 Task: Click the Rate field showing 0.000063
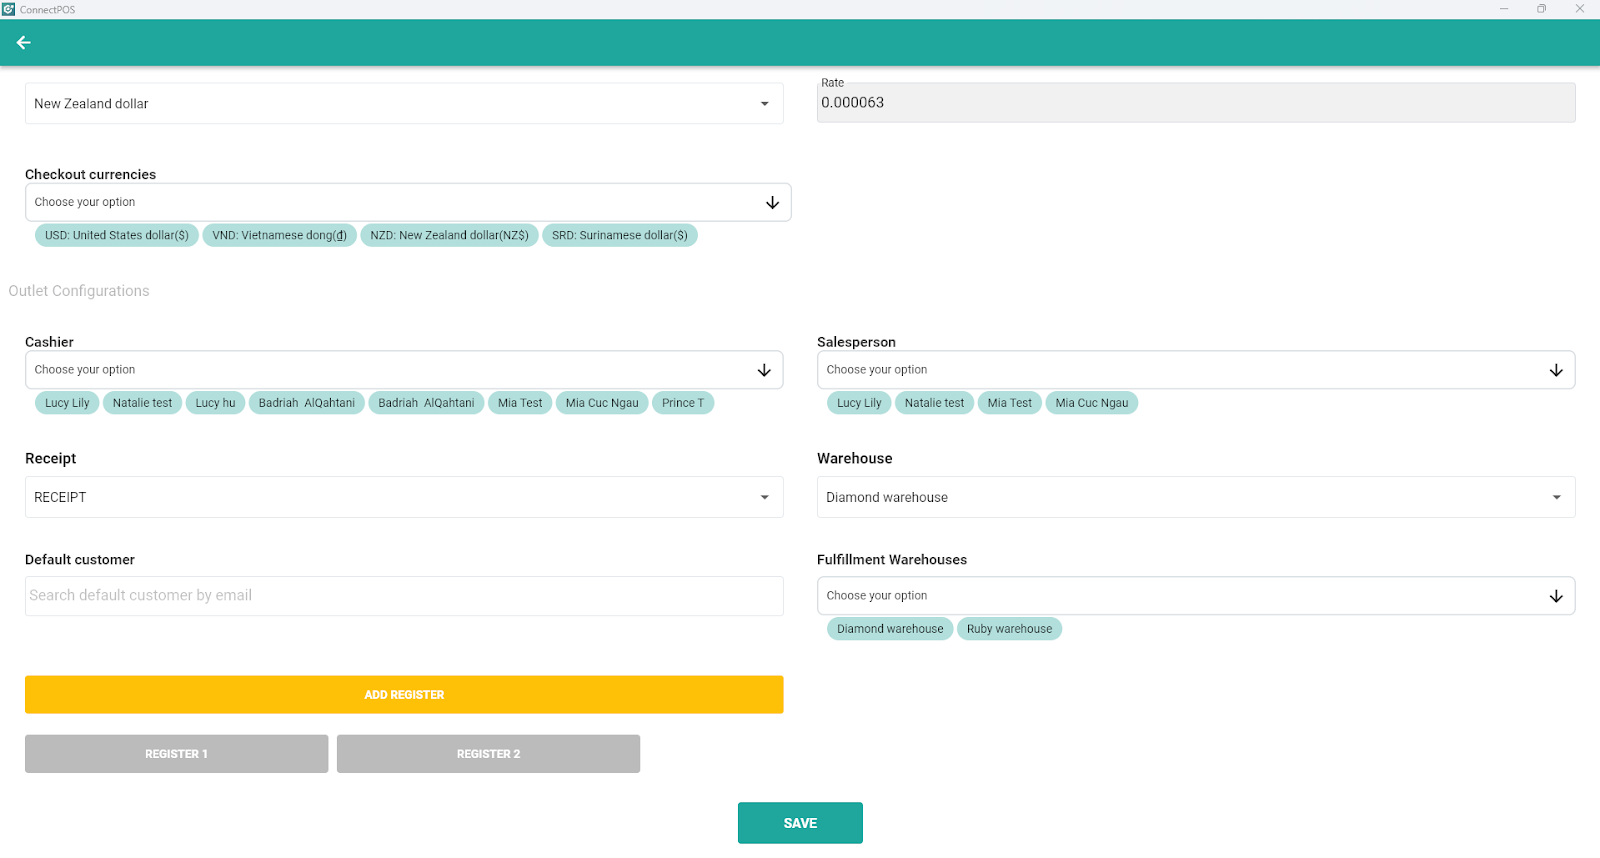click(x=1196, y=103)
